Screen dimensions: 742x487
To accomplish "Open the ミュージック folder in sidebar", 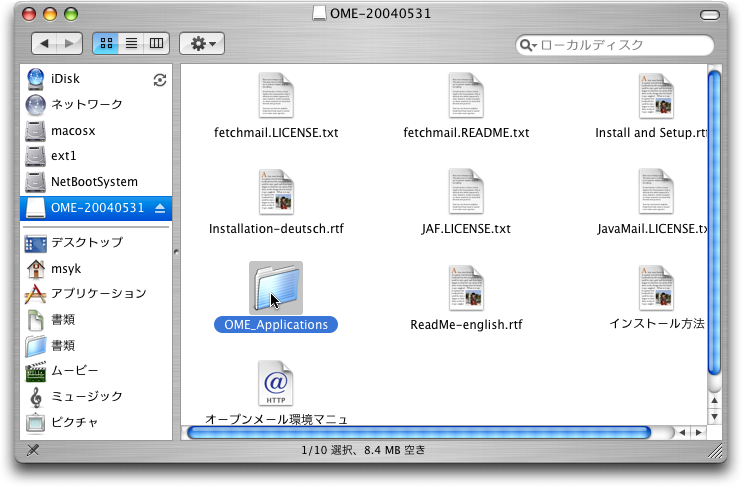I will [86, 396].
